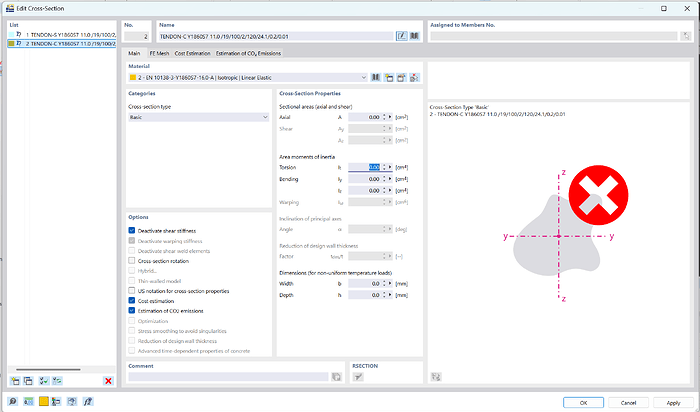Click the RSECTION launch icon
This screenshot has width=700, height=412.
click(358, 377)
